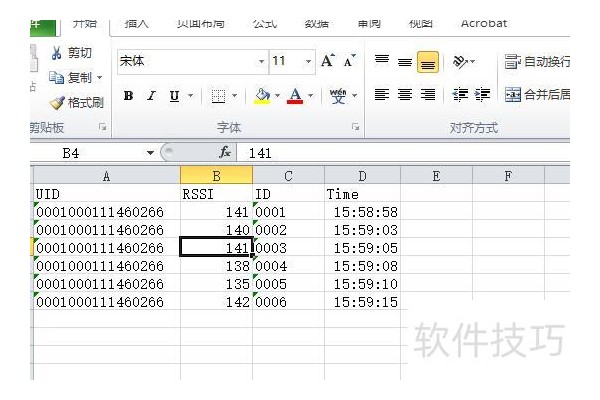
Task: Select ID cell 0001
Action: pyautogui.click(x=289, y=212)
